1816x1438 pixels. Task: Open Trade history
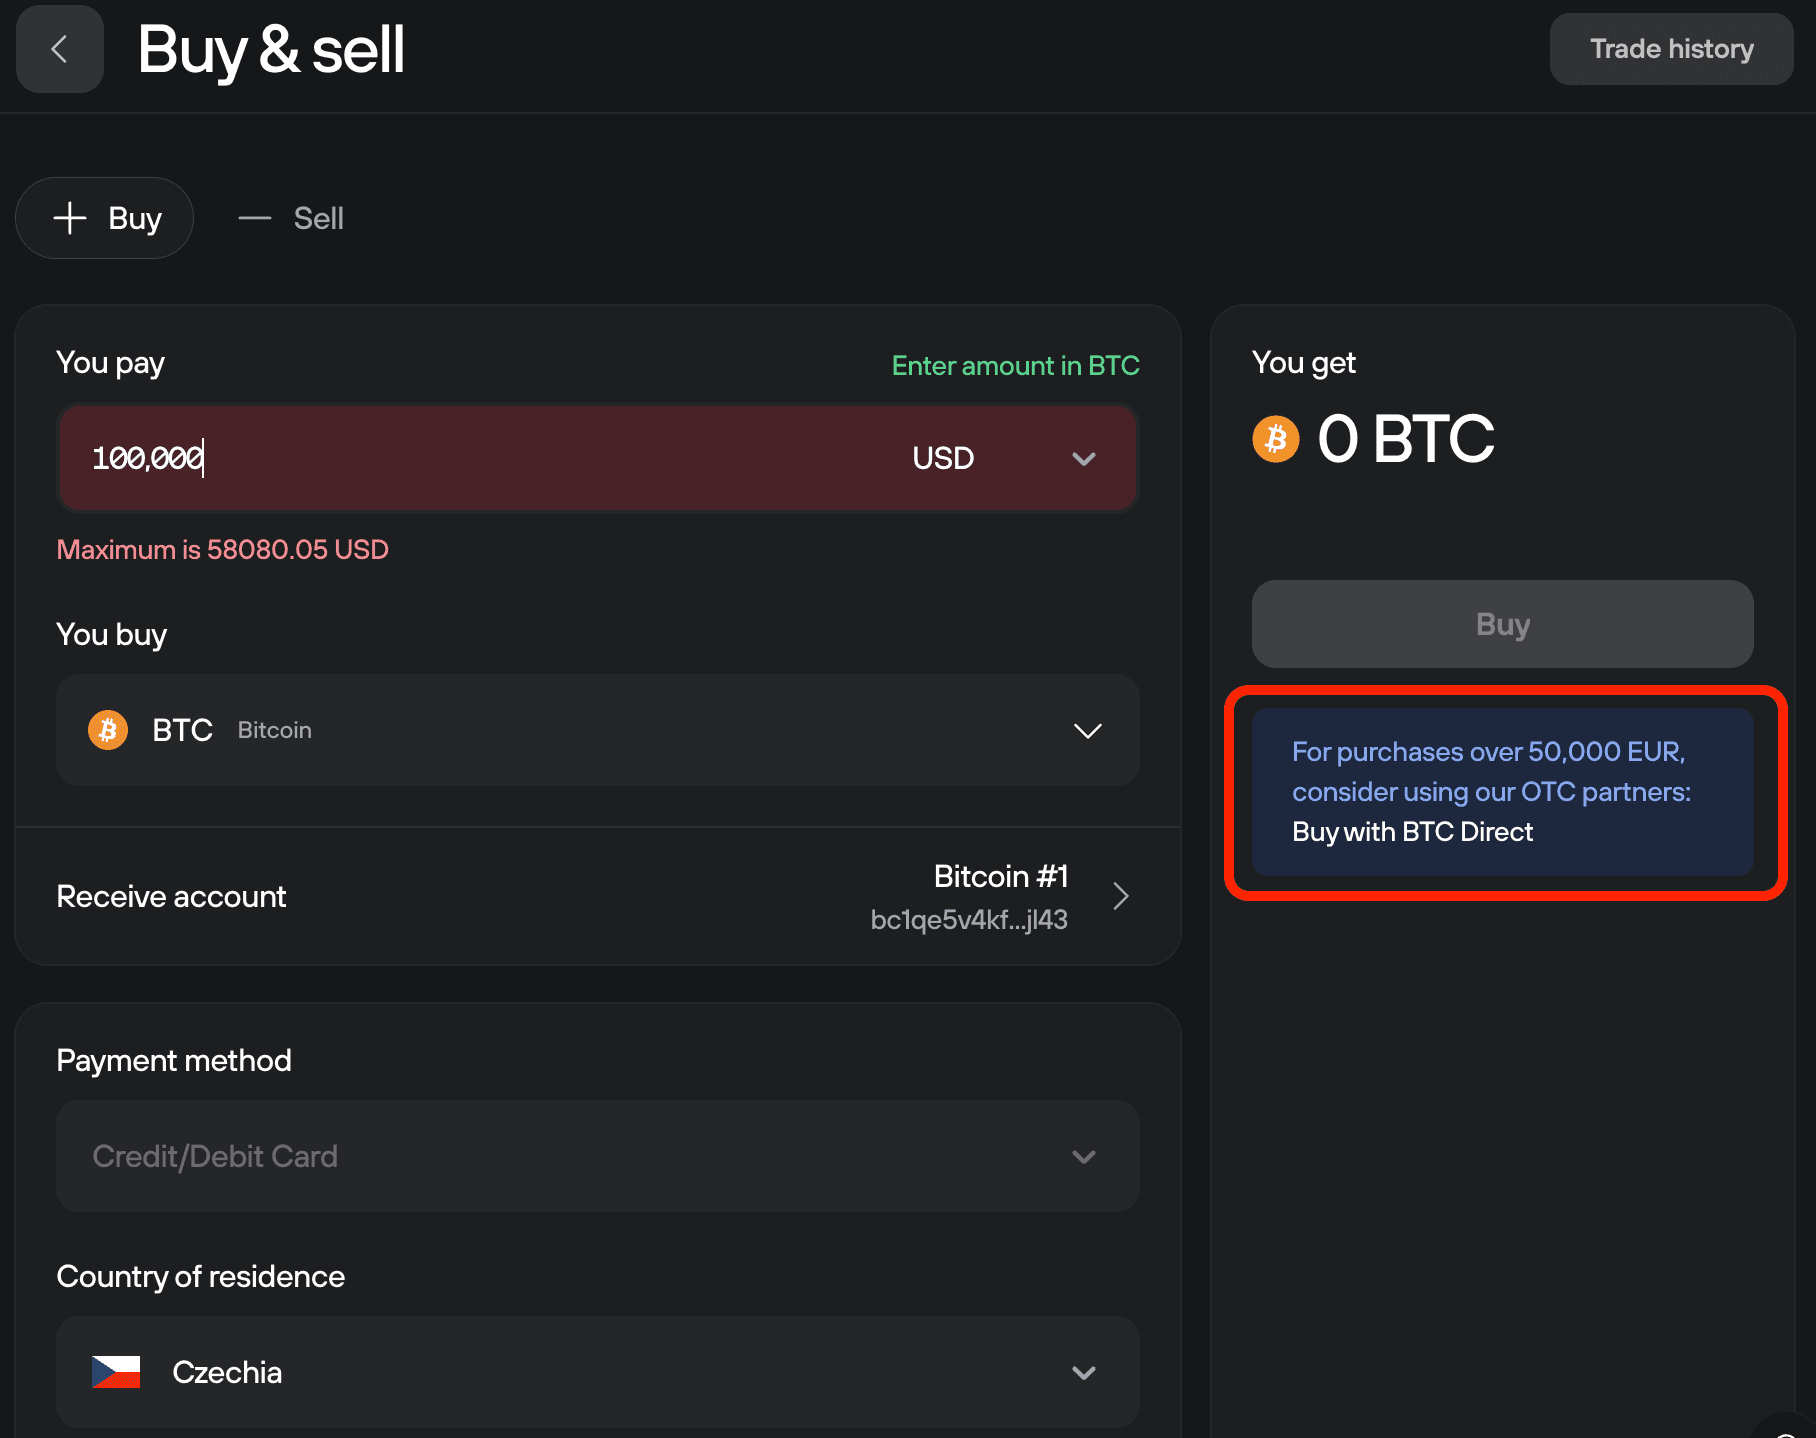click(1671, 49)
